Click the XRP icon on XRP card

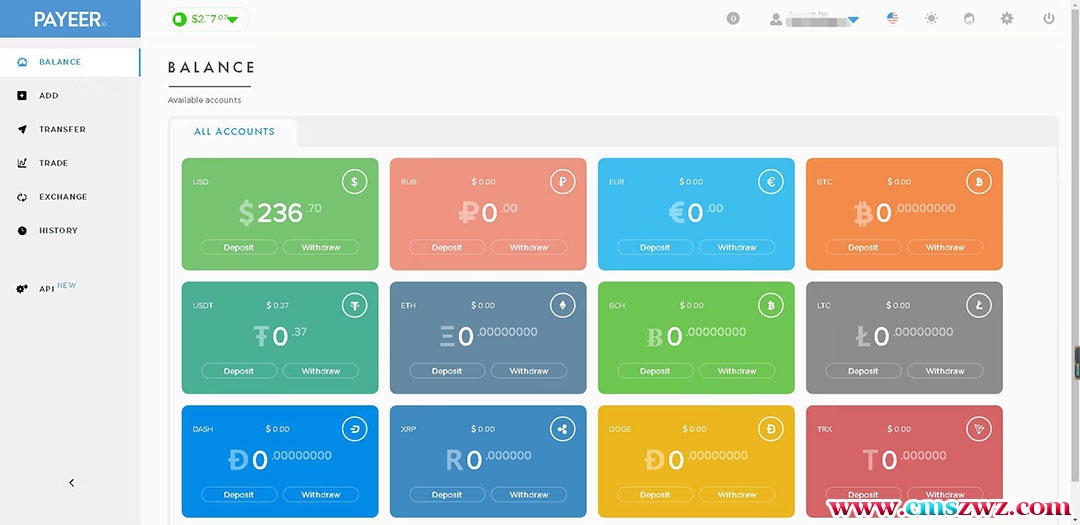coord(562,429)
